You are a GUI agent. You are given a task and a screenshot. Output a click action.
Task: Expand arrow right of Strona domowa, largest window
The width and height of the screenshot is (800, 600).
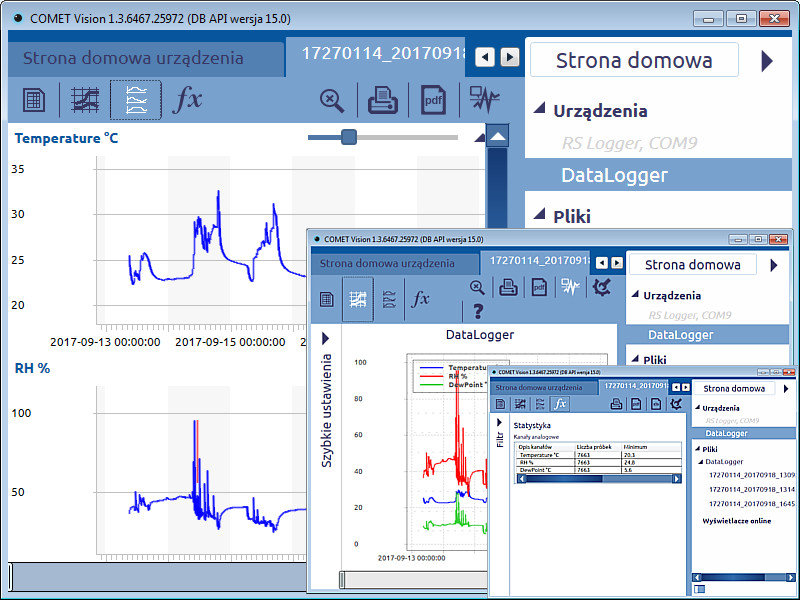pos(767,61)
